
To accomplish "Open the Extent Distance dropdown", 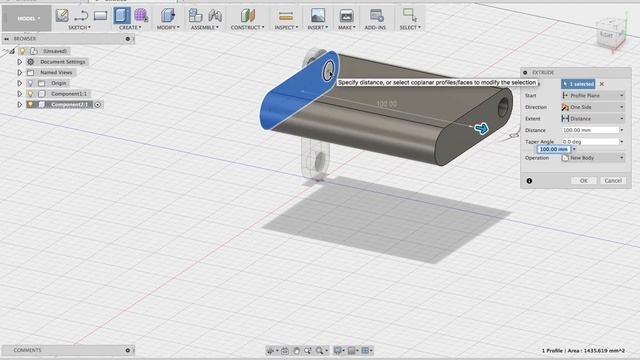I will tap(593, 118).
